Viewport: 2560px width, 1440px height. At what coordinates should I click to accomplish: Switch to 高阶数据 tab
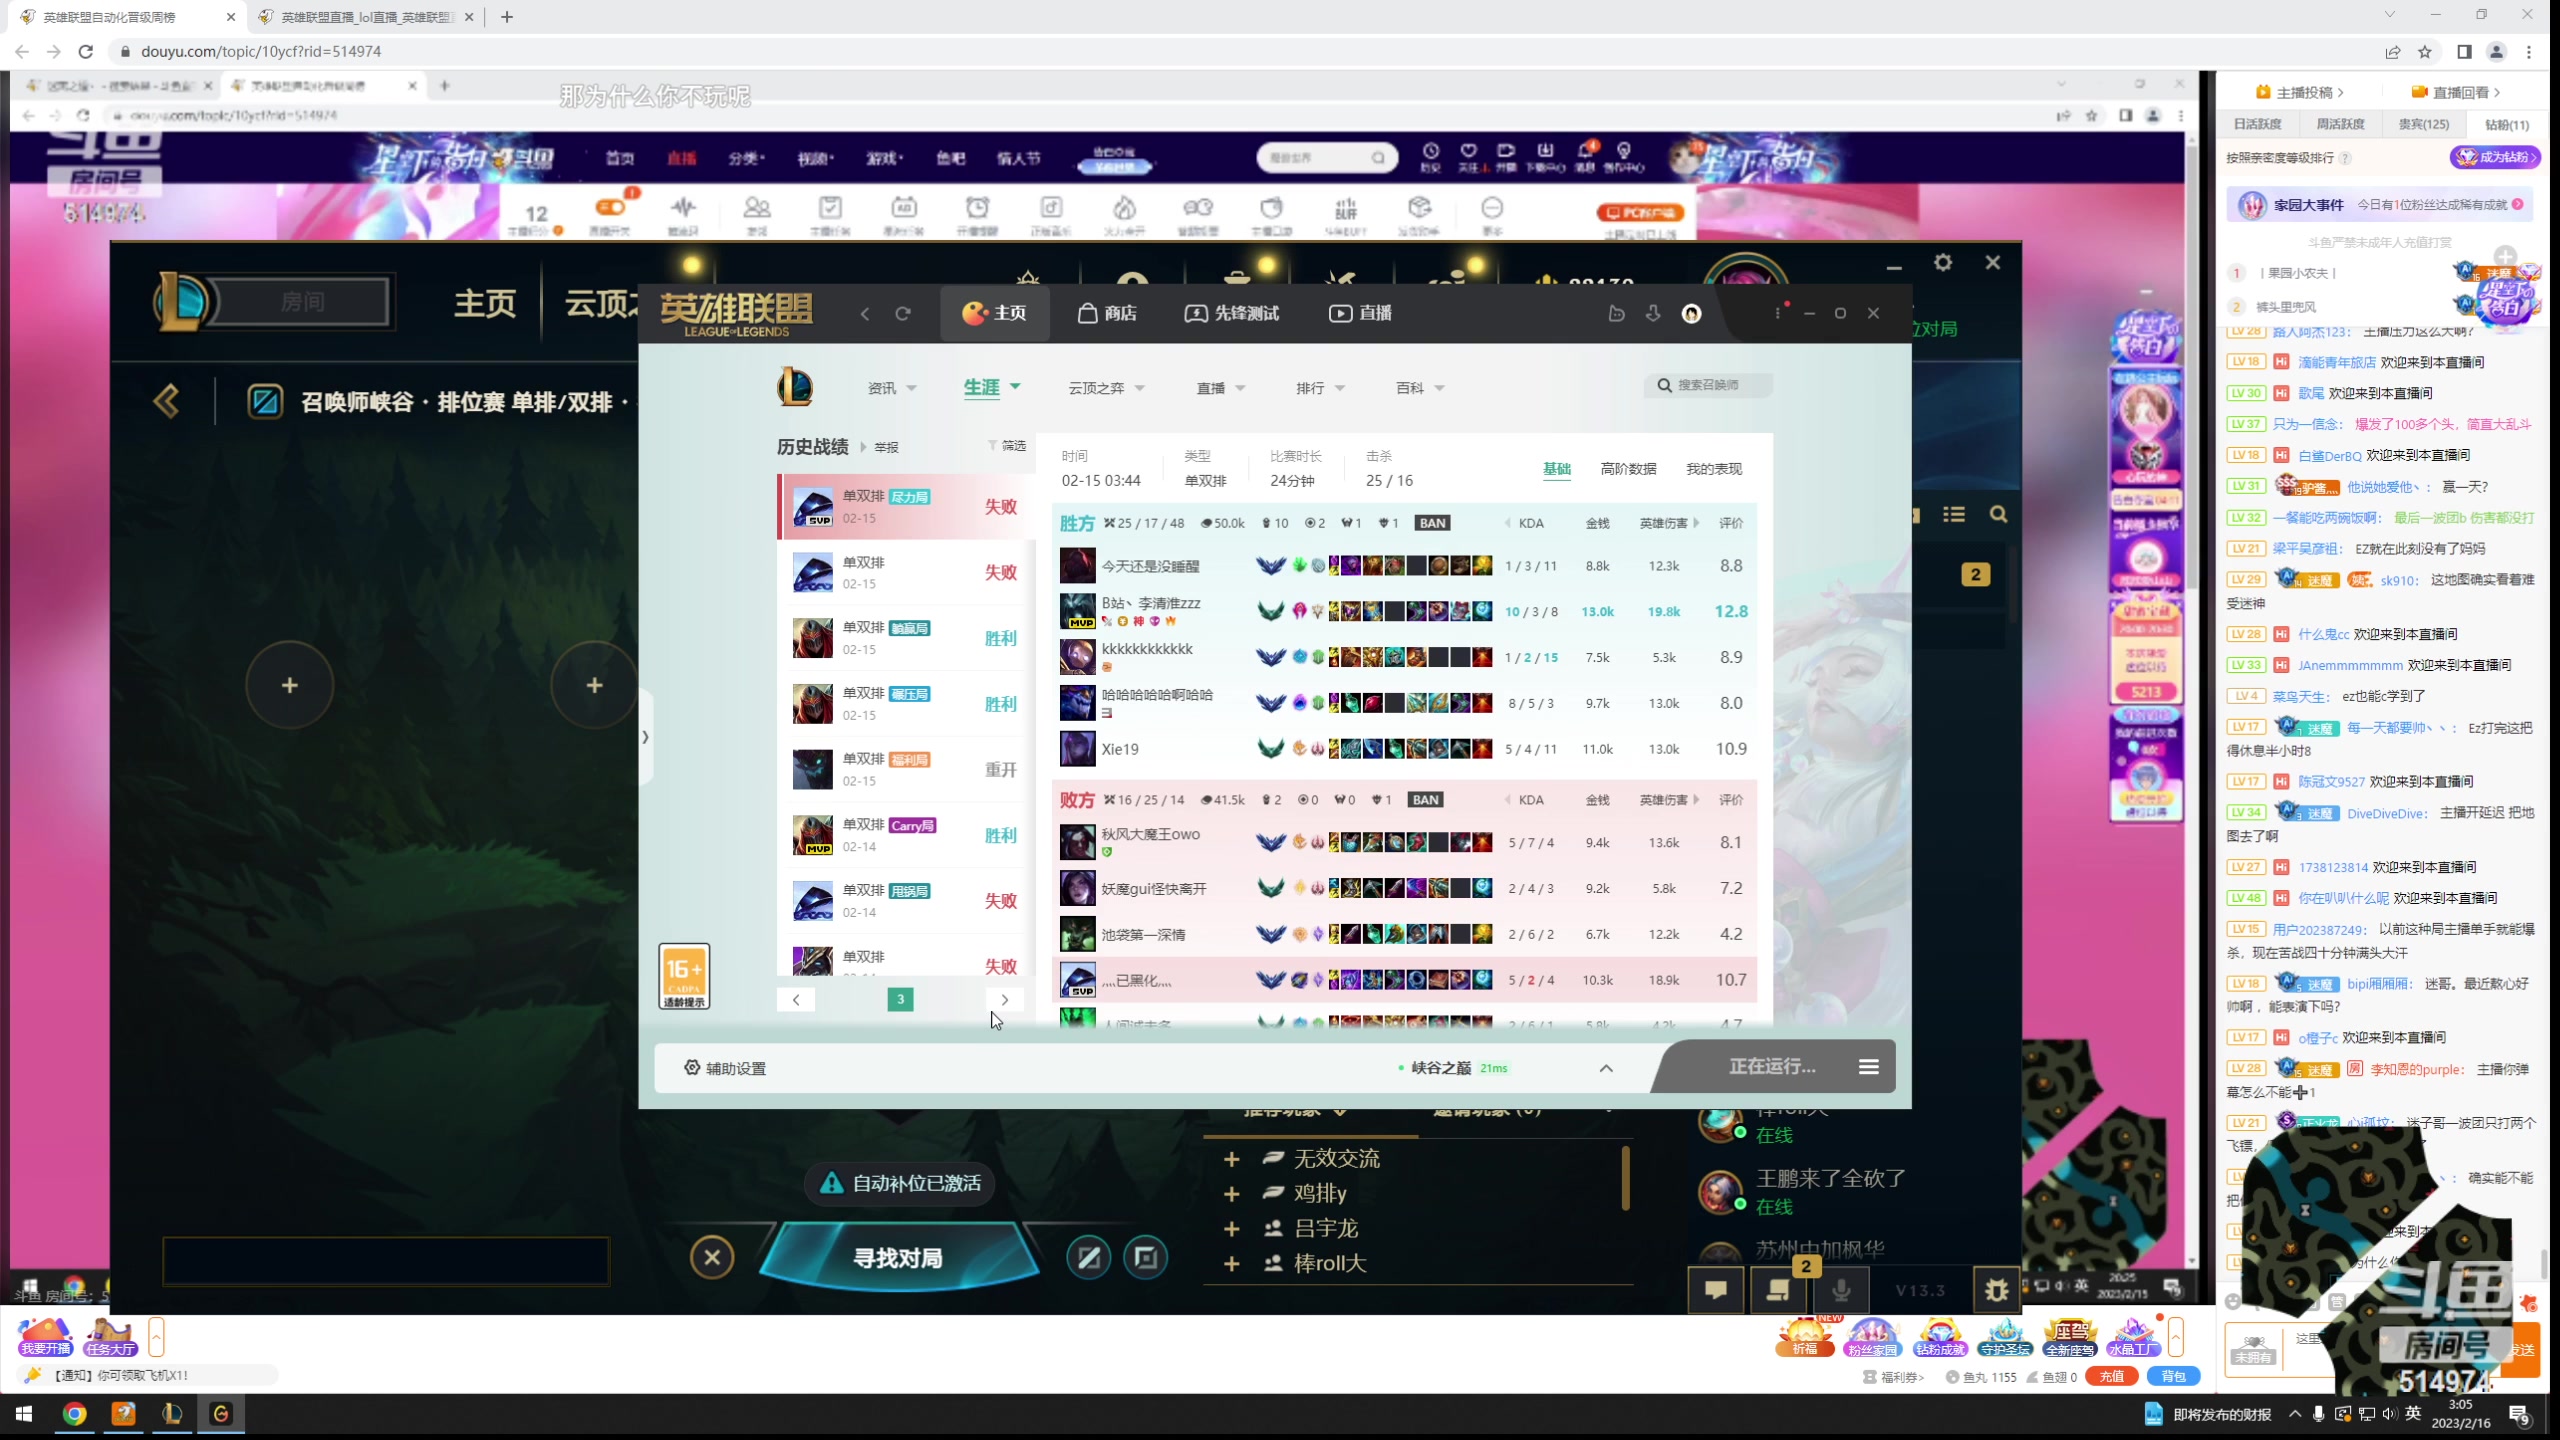tap(1628, 469)
